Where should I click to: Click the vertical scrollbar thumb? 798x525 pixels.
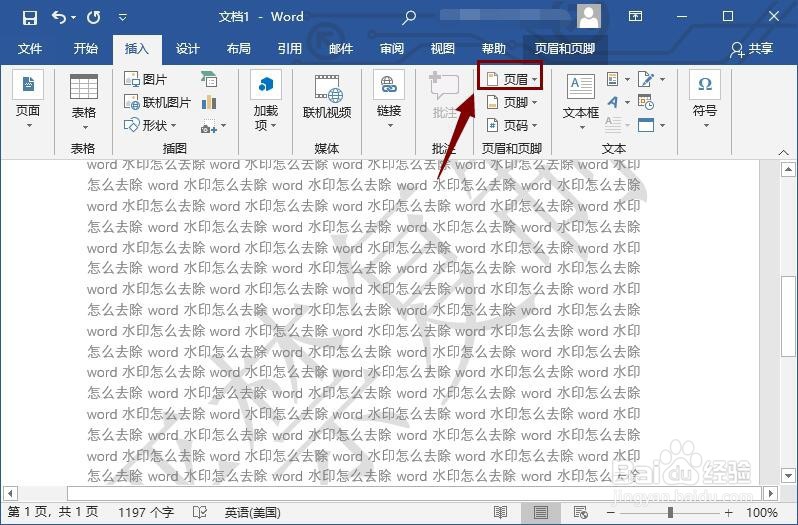[x=788, y=316]
